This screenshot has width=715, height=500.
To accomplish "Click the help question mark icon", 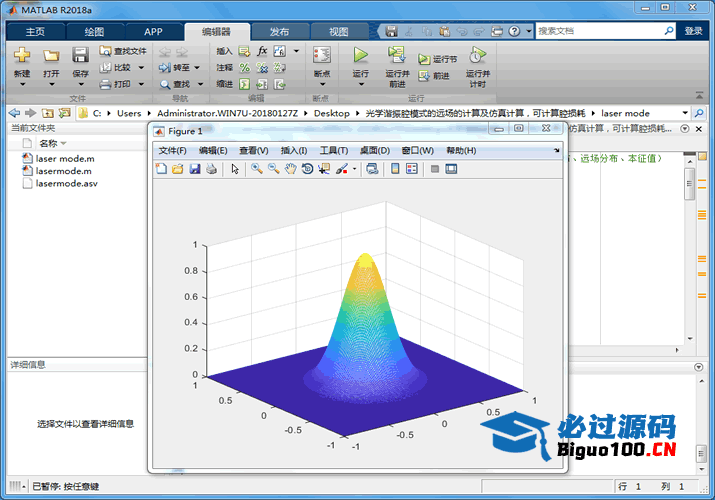I will coord(514,31).
